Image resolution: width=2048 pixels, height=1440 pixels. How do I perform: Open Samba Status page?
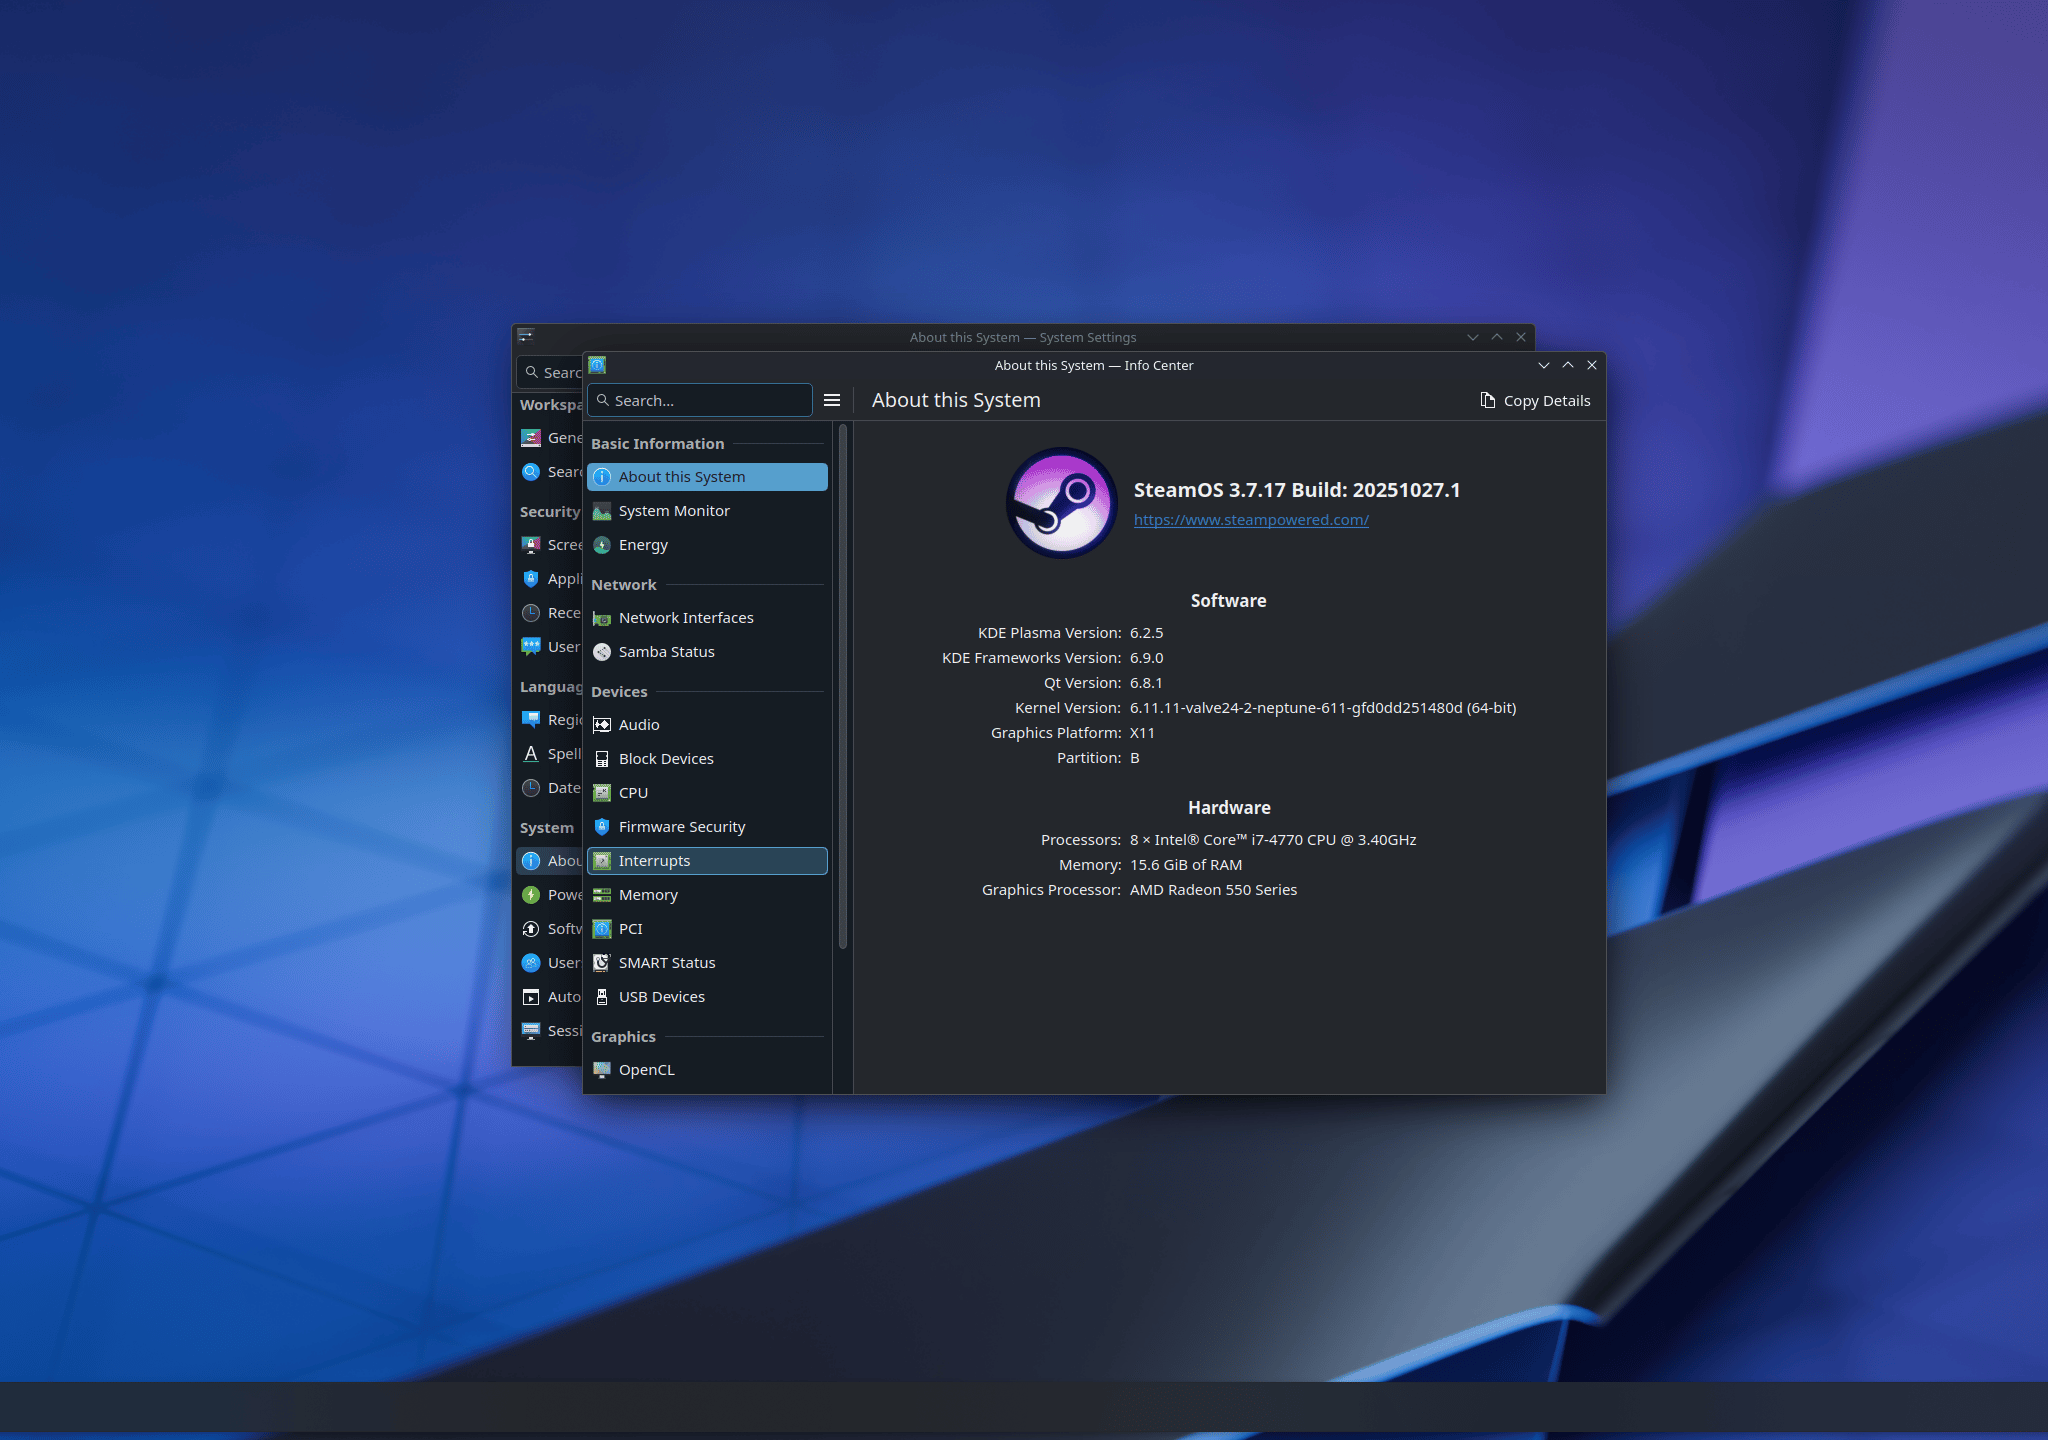[x=707, y=652]
